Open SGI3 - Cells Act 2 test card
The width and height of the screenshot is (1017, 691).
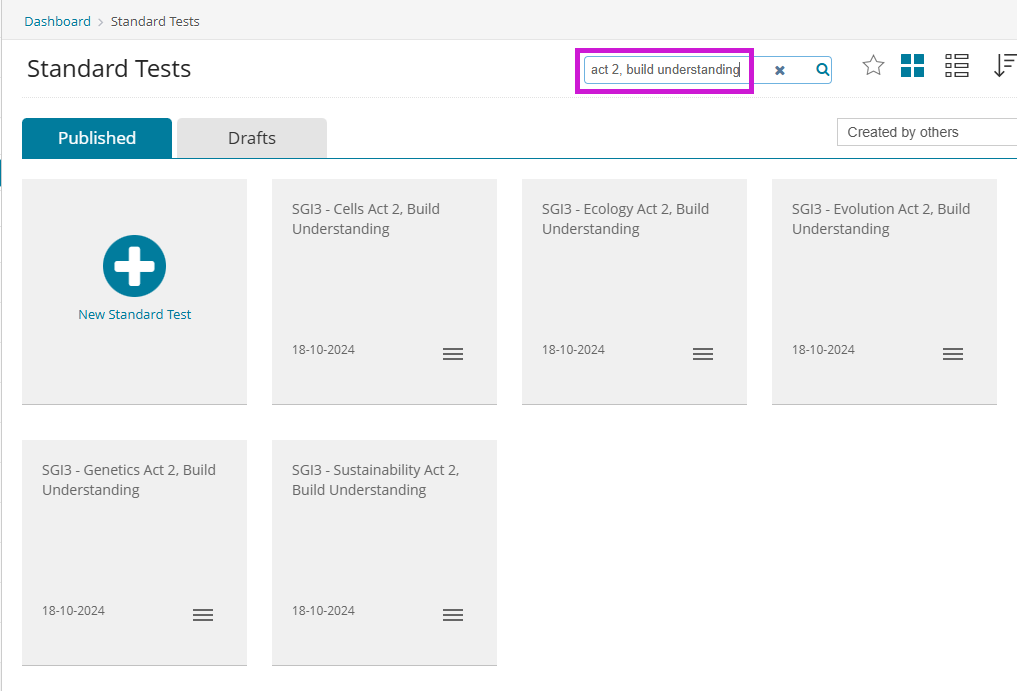(x=366, y=219)
